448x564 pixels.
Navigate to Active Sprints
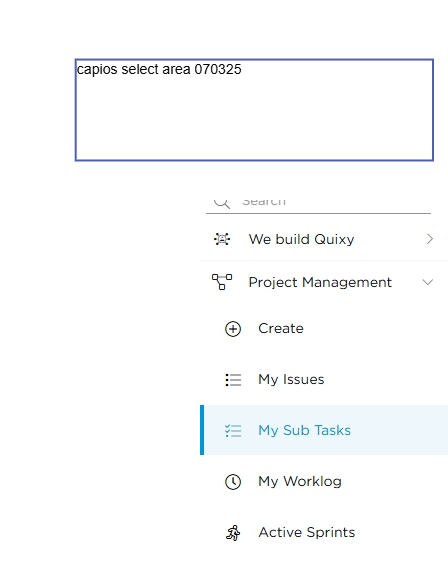(x=307, y=532)
